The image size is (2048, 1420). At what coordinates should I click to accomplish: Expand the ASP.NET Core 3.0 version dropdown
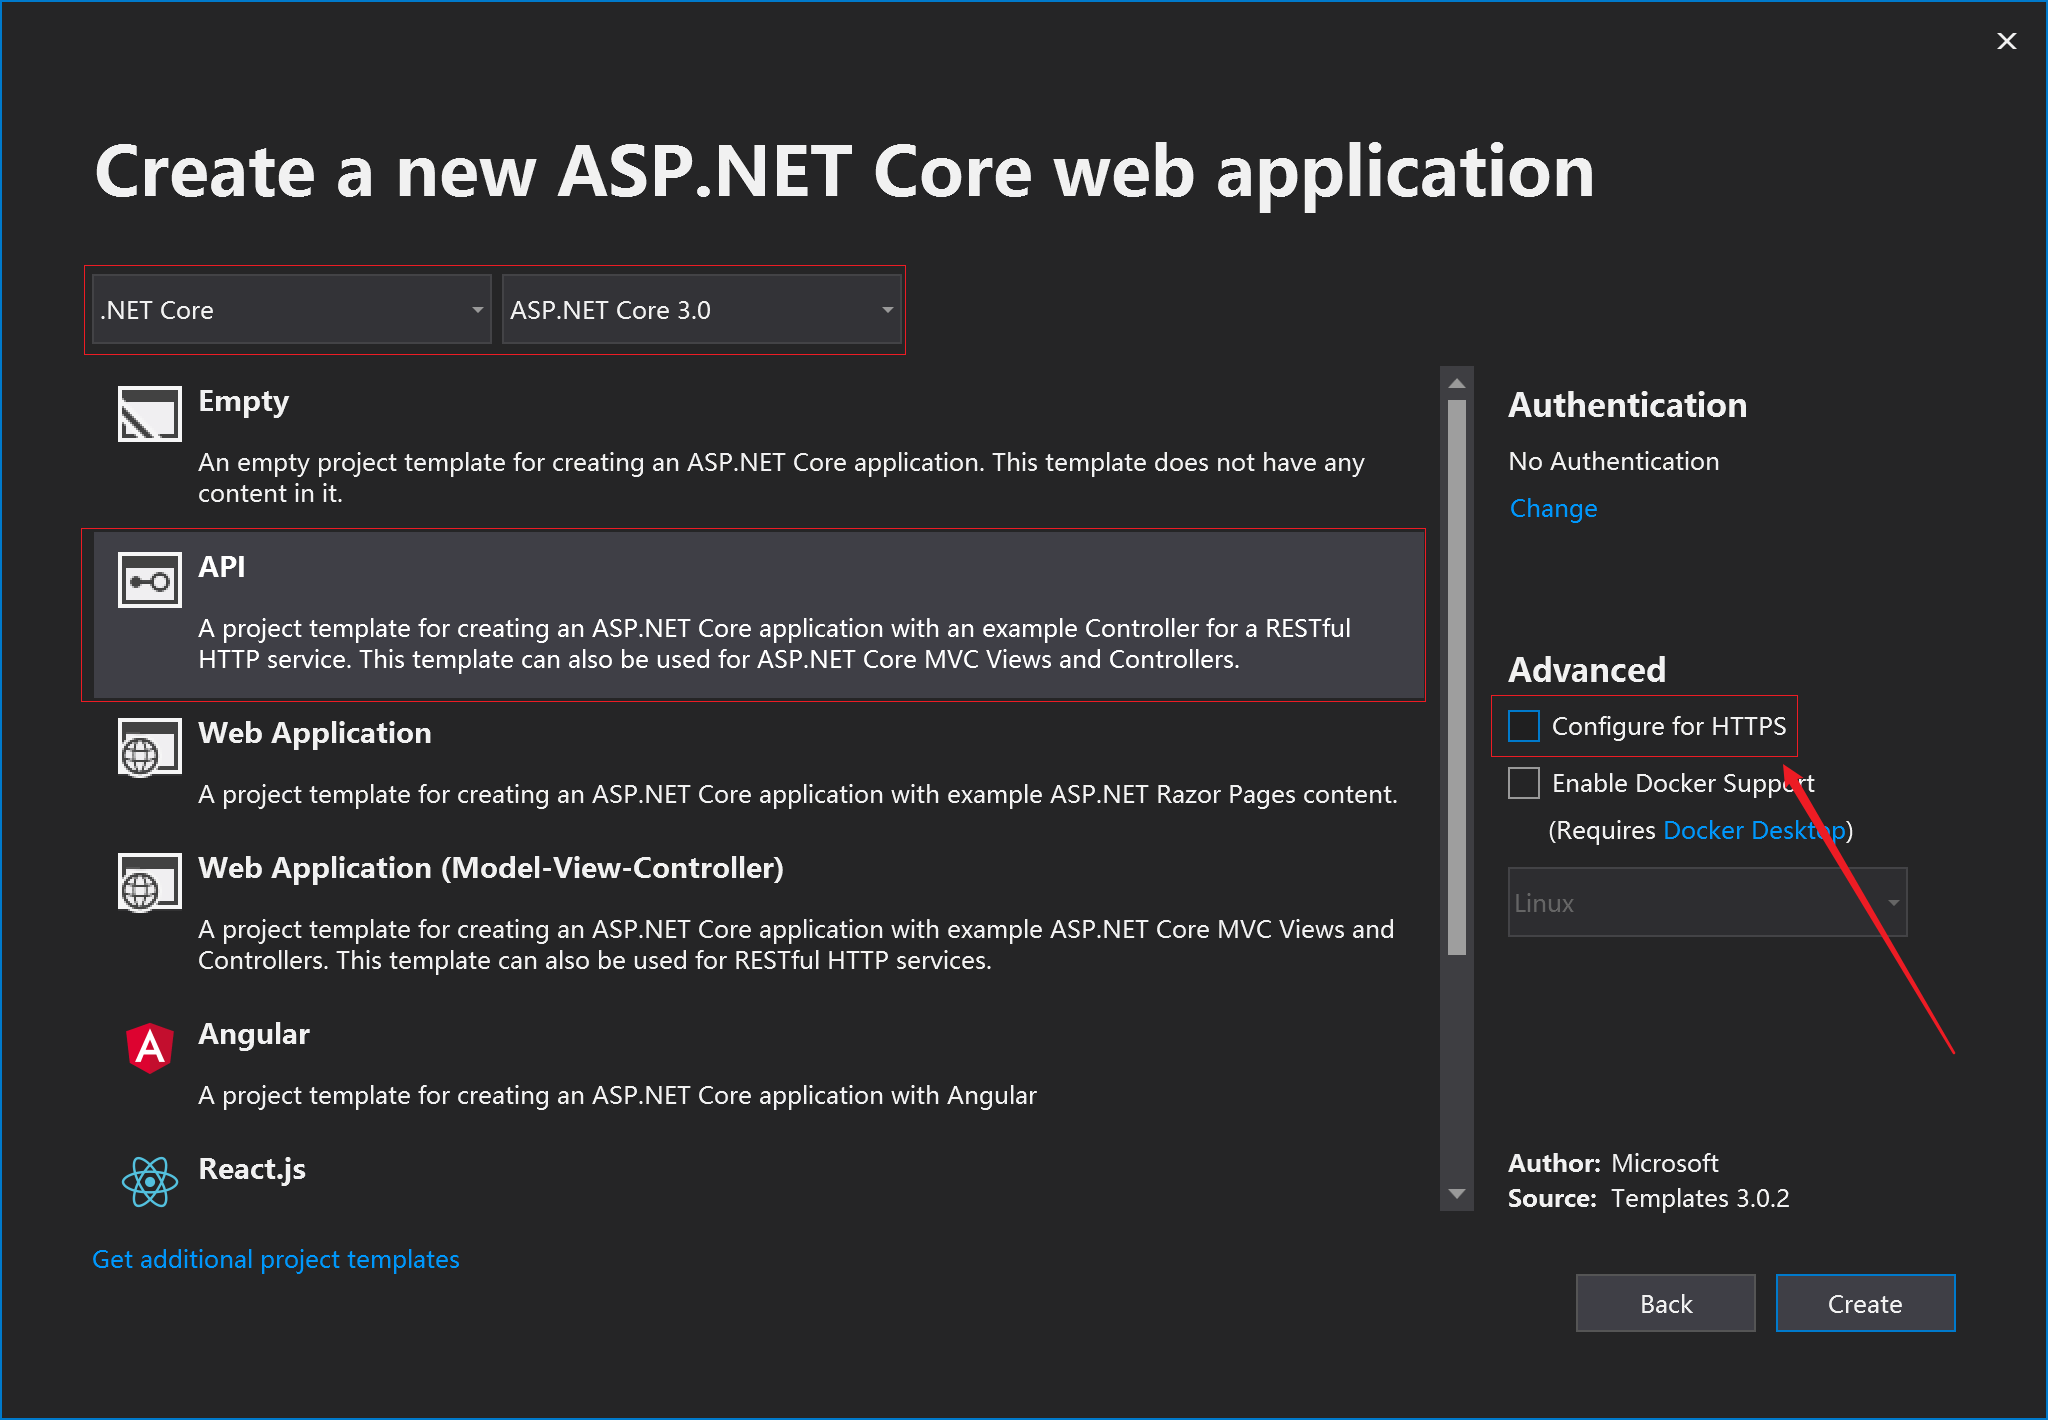[x=701, y=310]
